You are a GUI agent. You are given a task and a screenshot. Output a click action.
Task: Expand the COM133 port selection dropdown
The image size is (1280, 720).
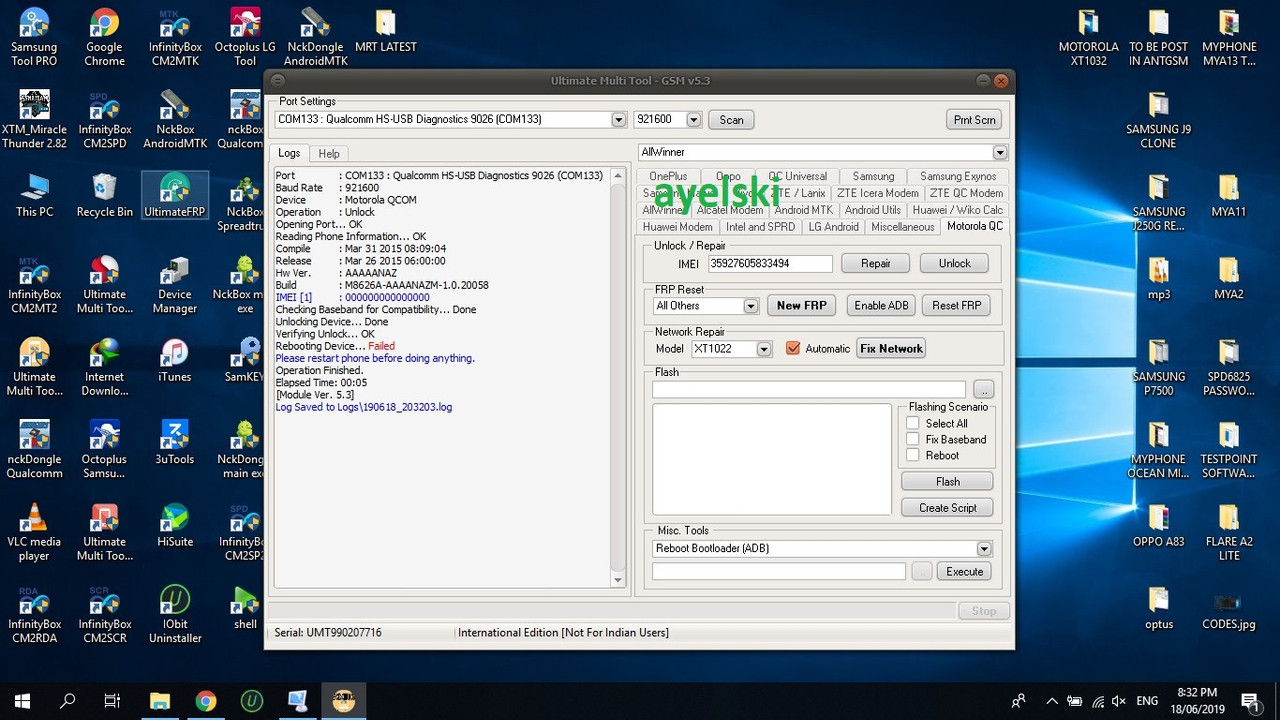click(619, 120)
